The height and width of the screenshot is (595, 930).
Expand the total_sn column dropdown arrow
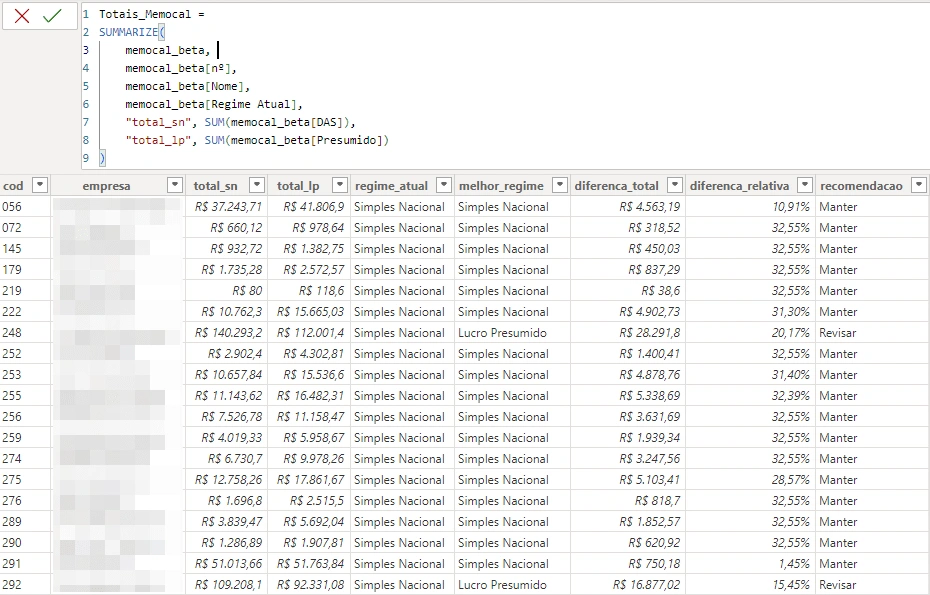click(x=257, y=185)
